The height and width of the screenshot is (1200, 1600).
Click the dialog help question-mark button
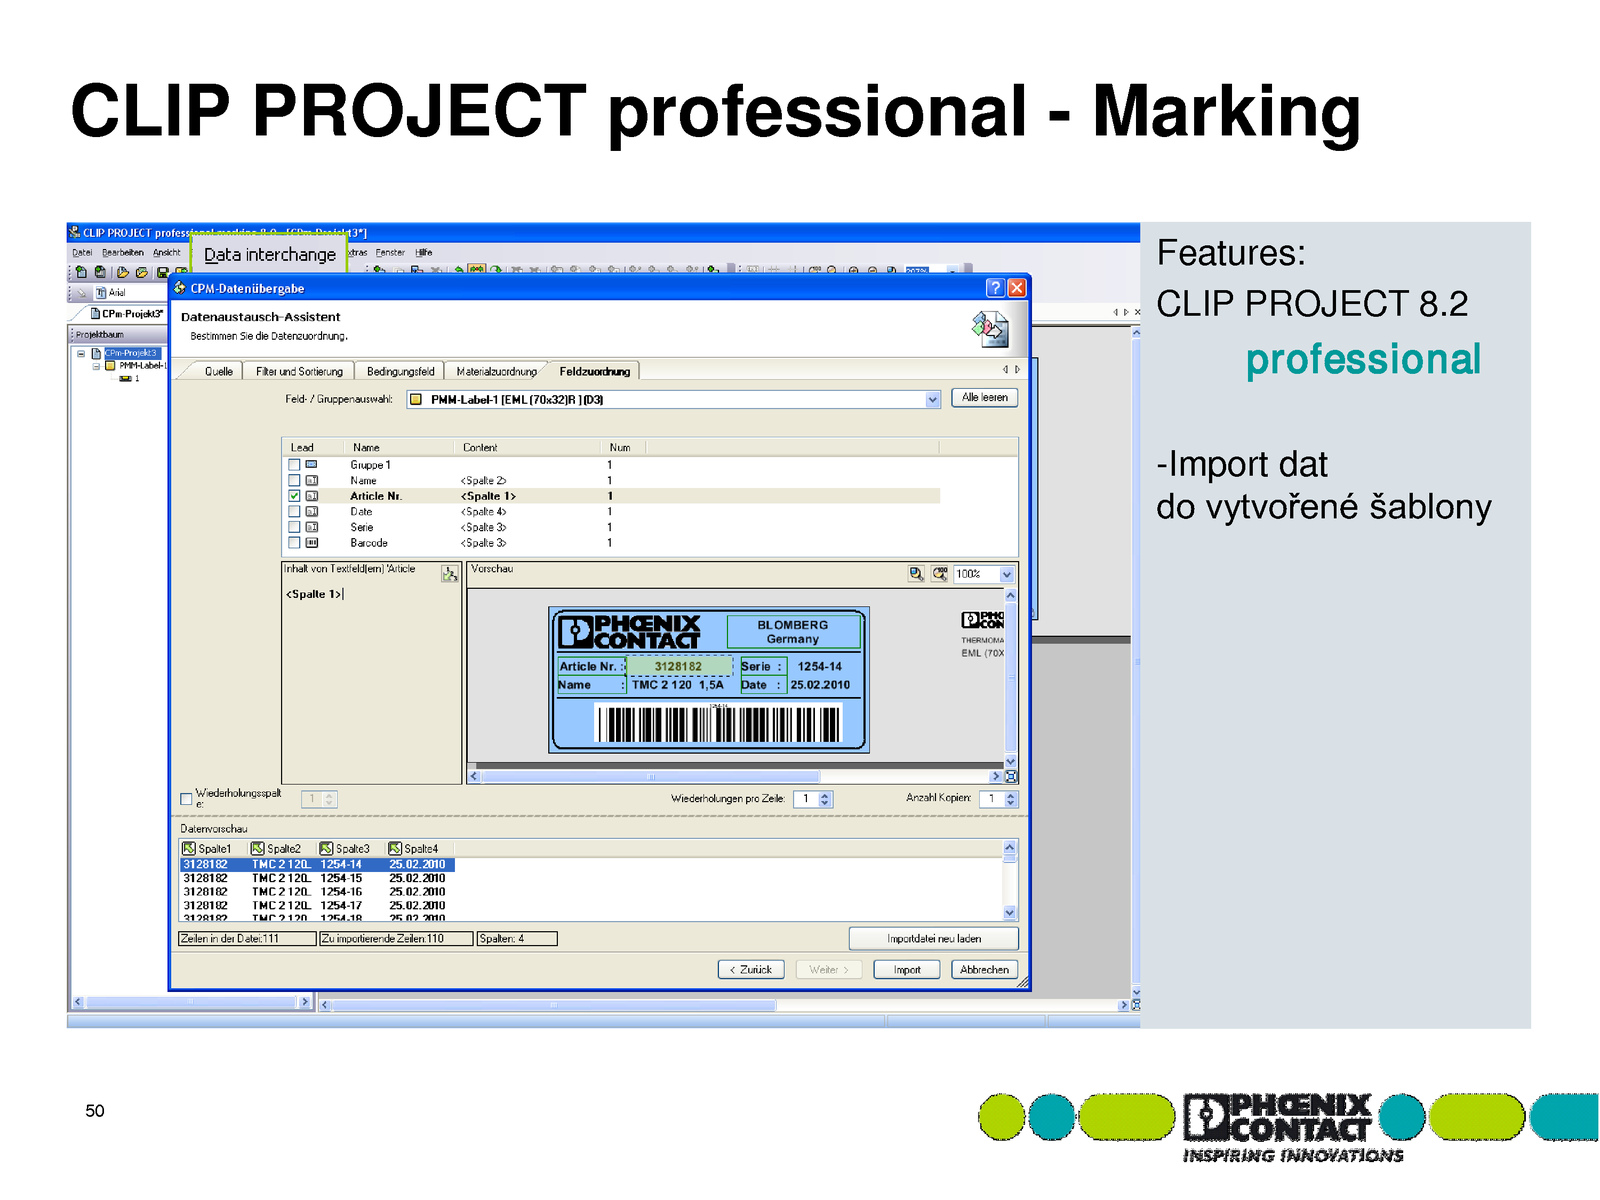pyautogui.click(x=995, y=288)
